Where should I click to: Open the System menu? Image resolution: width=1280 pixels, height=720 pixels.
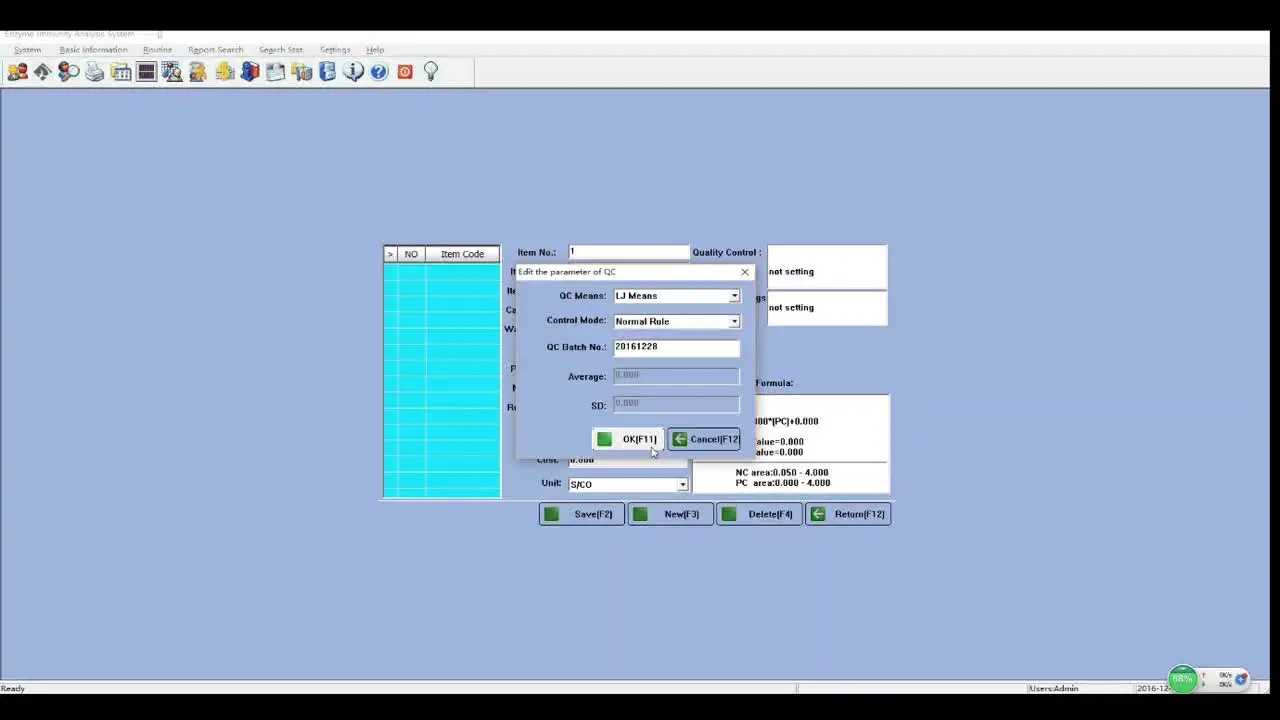[x=27, y=50]
